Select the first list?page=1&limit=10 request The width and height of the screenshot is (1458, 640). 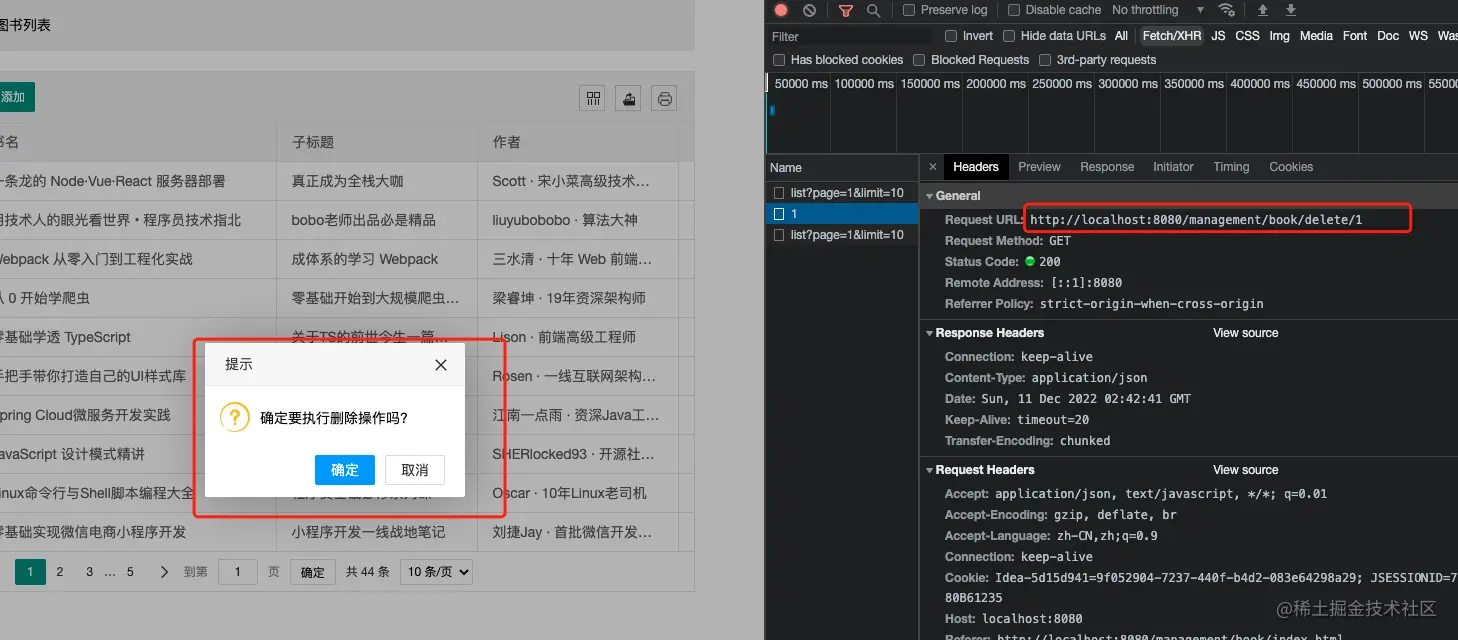(x=842, y=193)
